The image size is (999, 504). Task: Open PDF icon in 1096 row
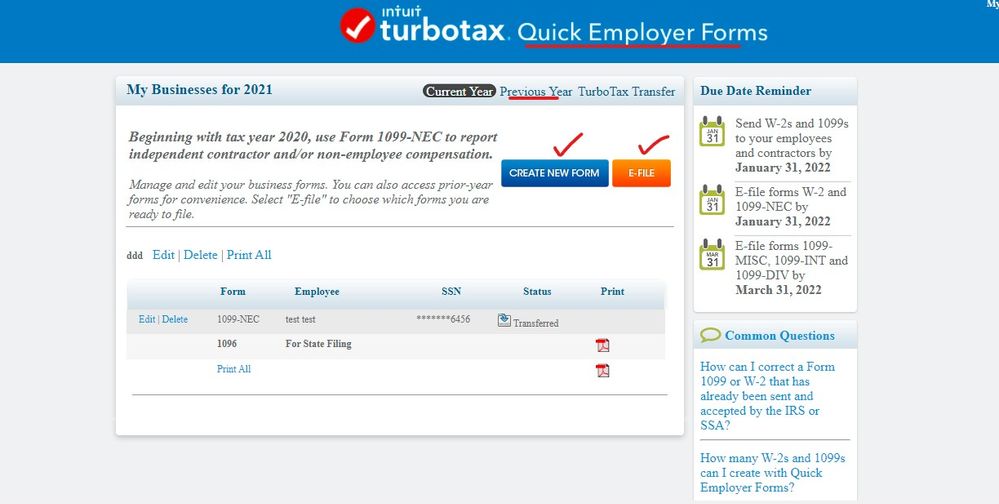603,345
